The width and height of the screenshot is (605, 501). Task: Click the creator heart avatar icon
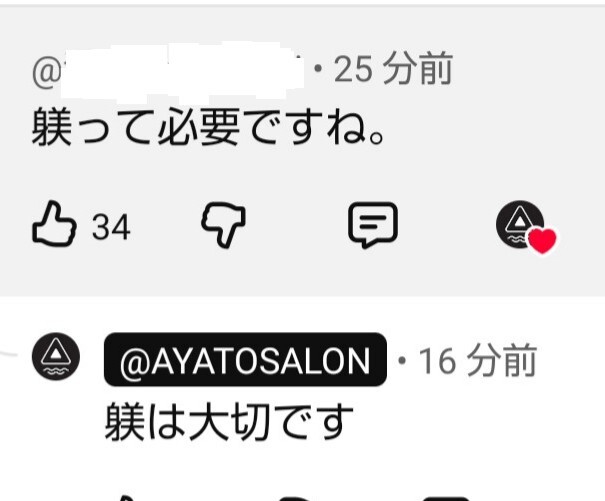520,224
